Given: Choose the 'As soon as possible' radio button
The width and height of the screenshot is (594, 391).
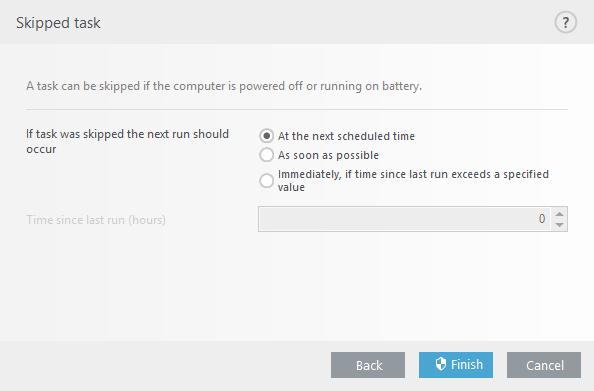Looking at the screenshot, I should pyautogui.click(x=266, y=155).
